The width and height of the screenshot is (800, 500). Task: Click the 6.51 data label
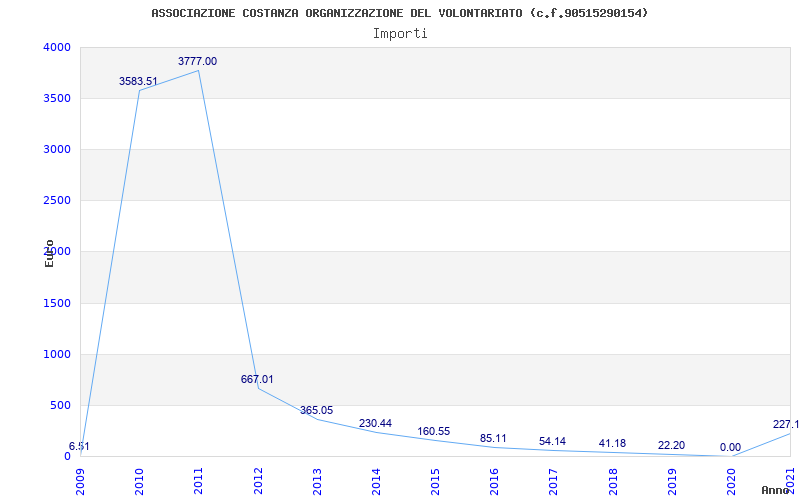tap(79, 447)
